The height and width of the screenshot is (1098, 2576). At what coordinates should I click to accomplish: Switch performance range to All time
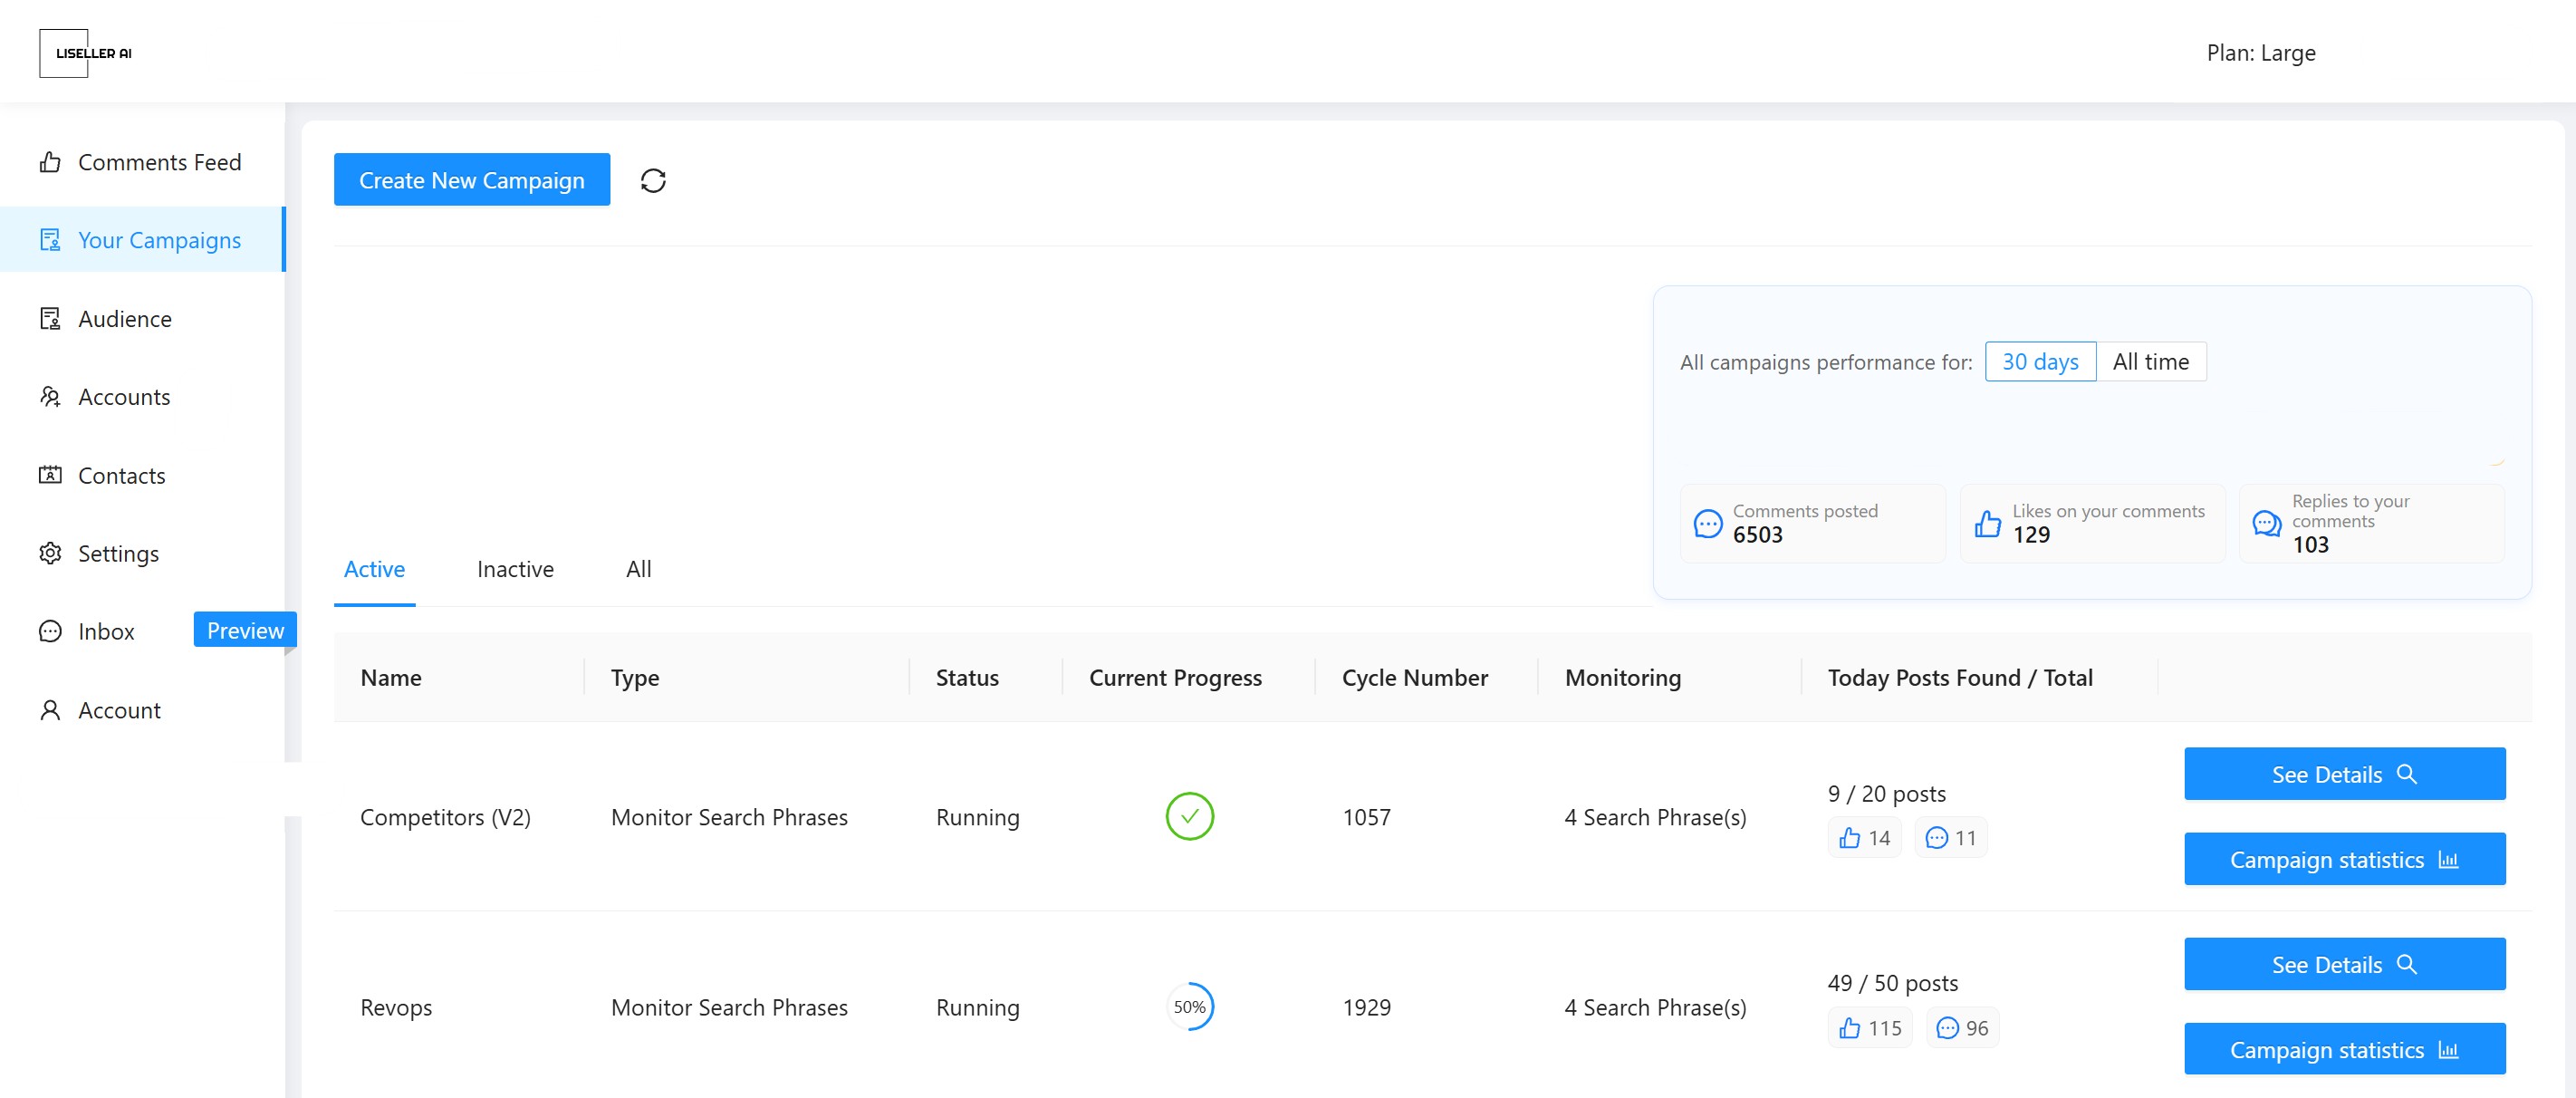pyautogui.click(x=2150, y=362)
